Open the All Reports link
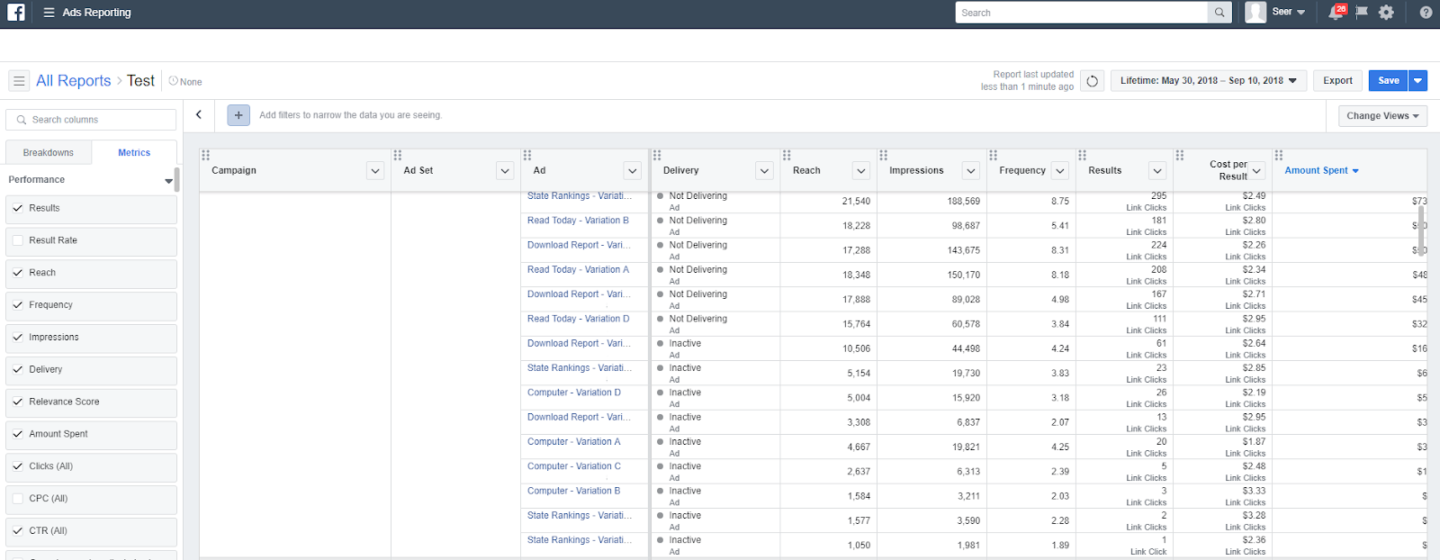The height and width of the screenshot is (560, 1440). point(72,81)
